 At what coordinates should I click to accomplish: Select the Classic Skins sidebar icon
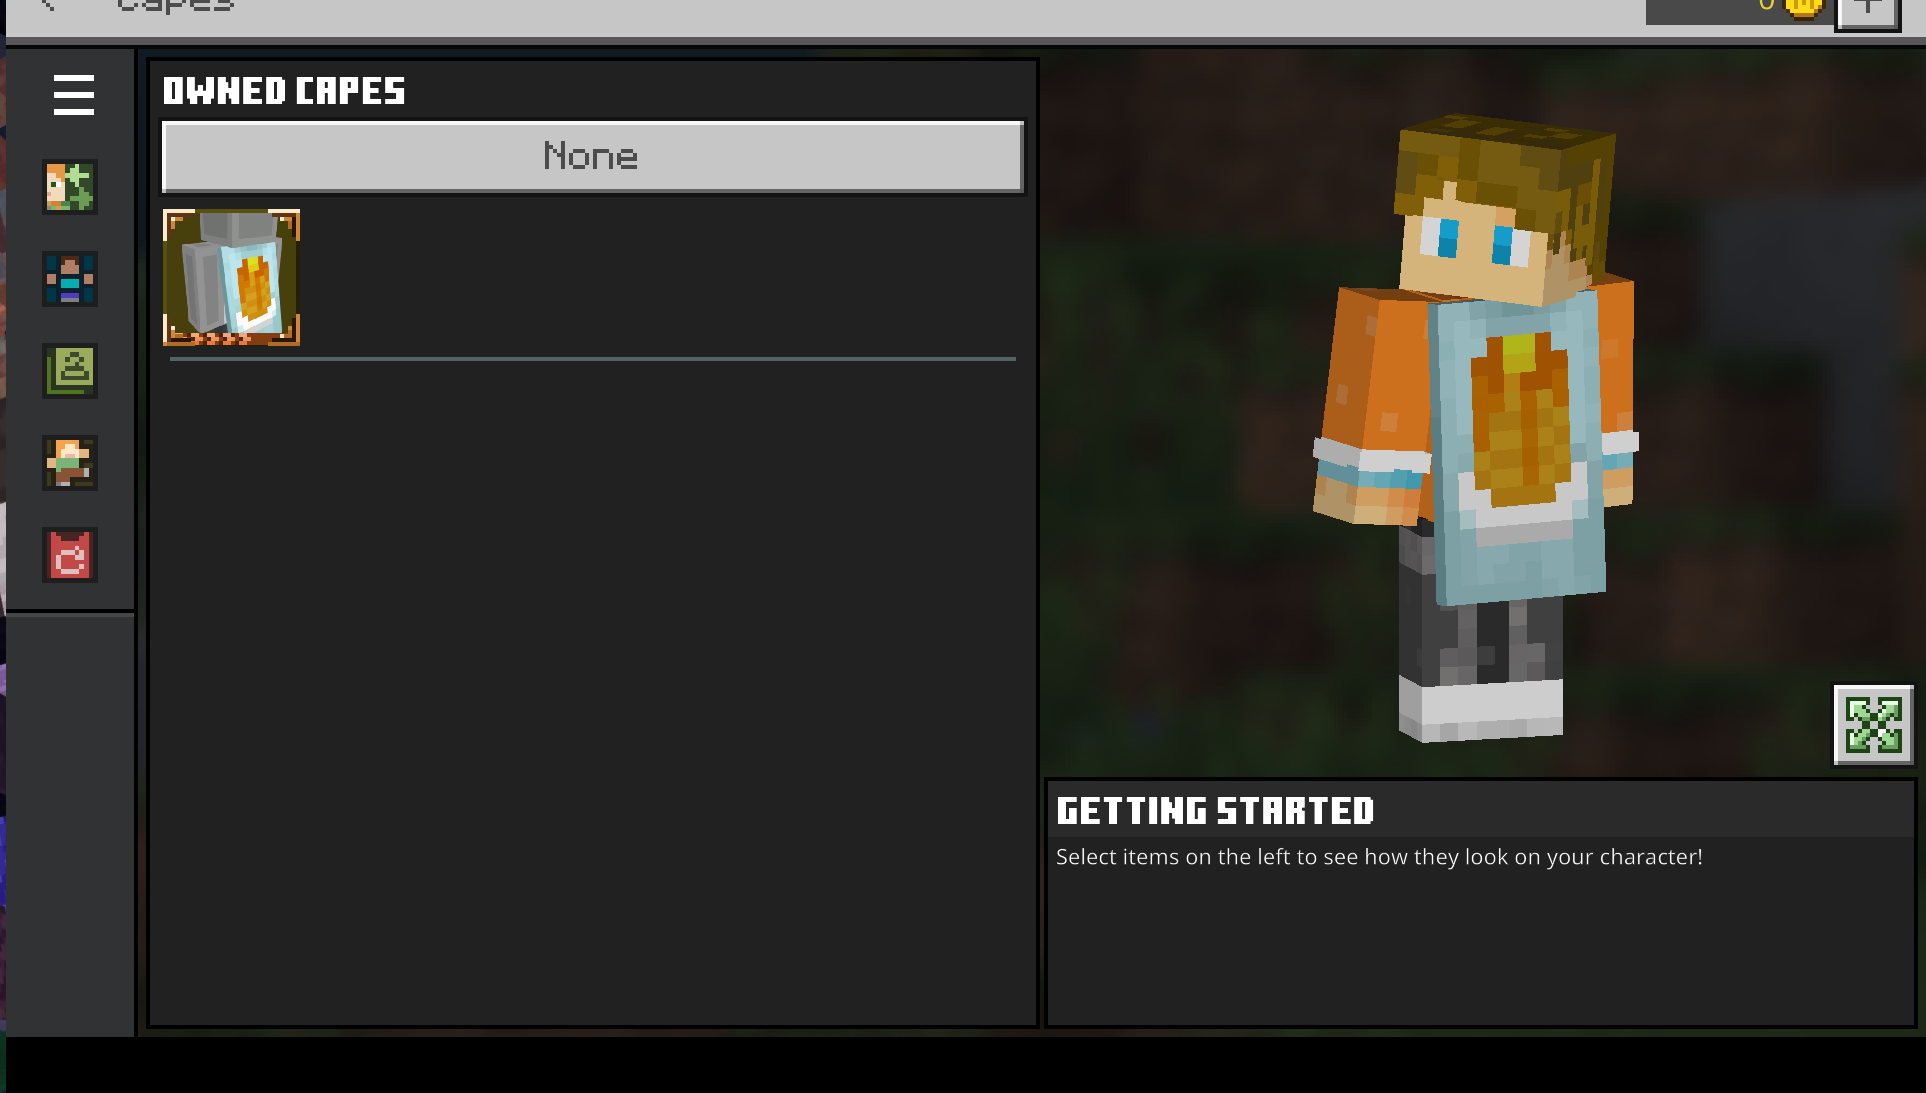point(70,278)
